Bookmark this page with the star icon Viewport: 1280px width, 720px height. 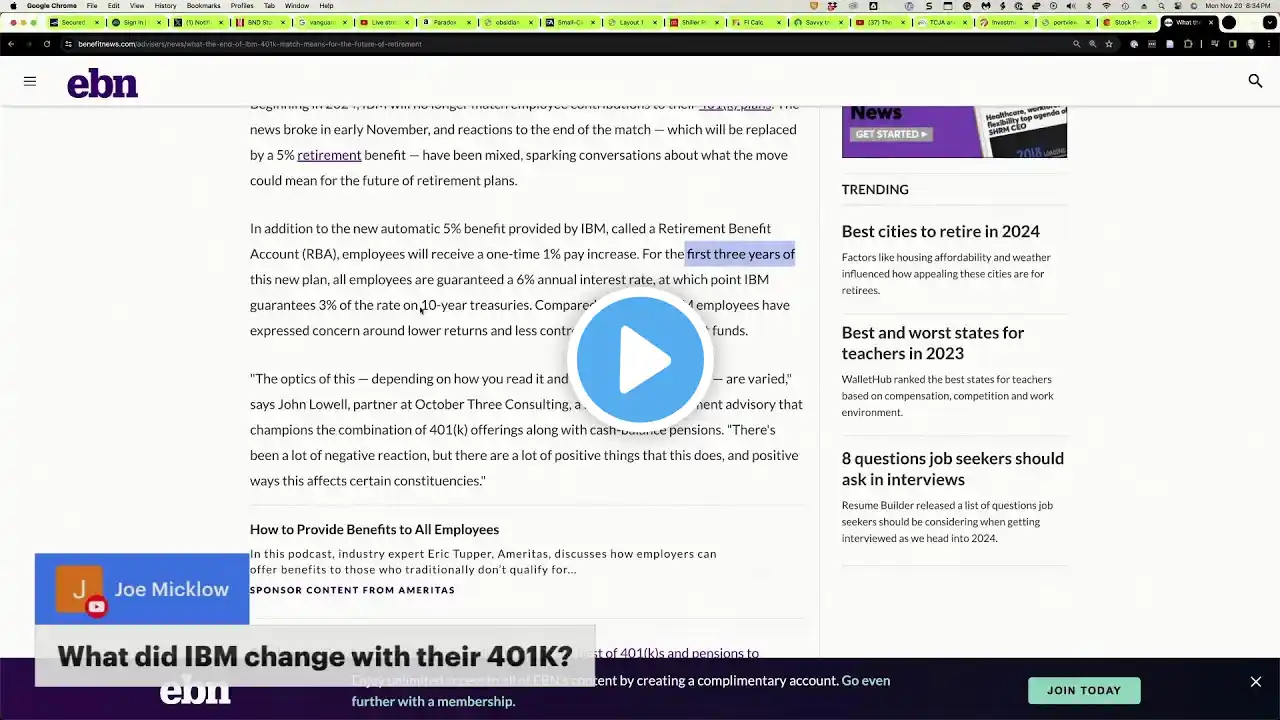click(1109, 44)
